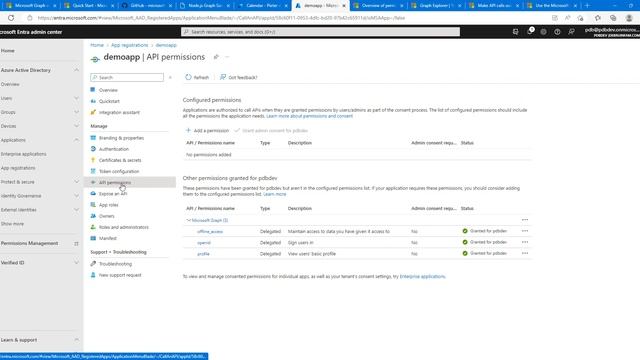640x360 pixels.
Task: Open ellipsis menu for profile row
Action: click(525, 253)
